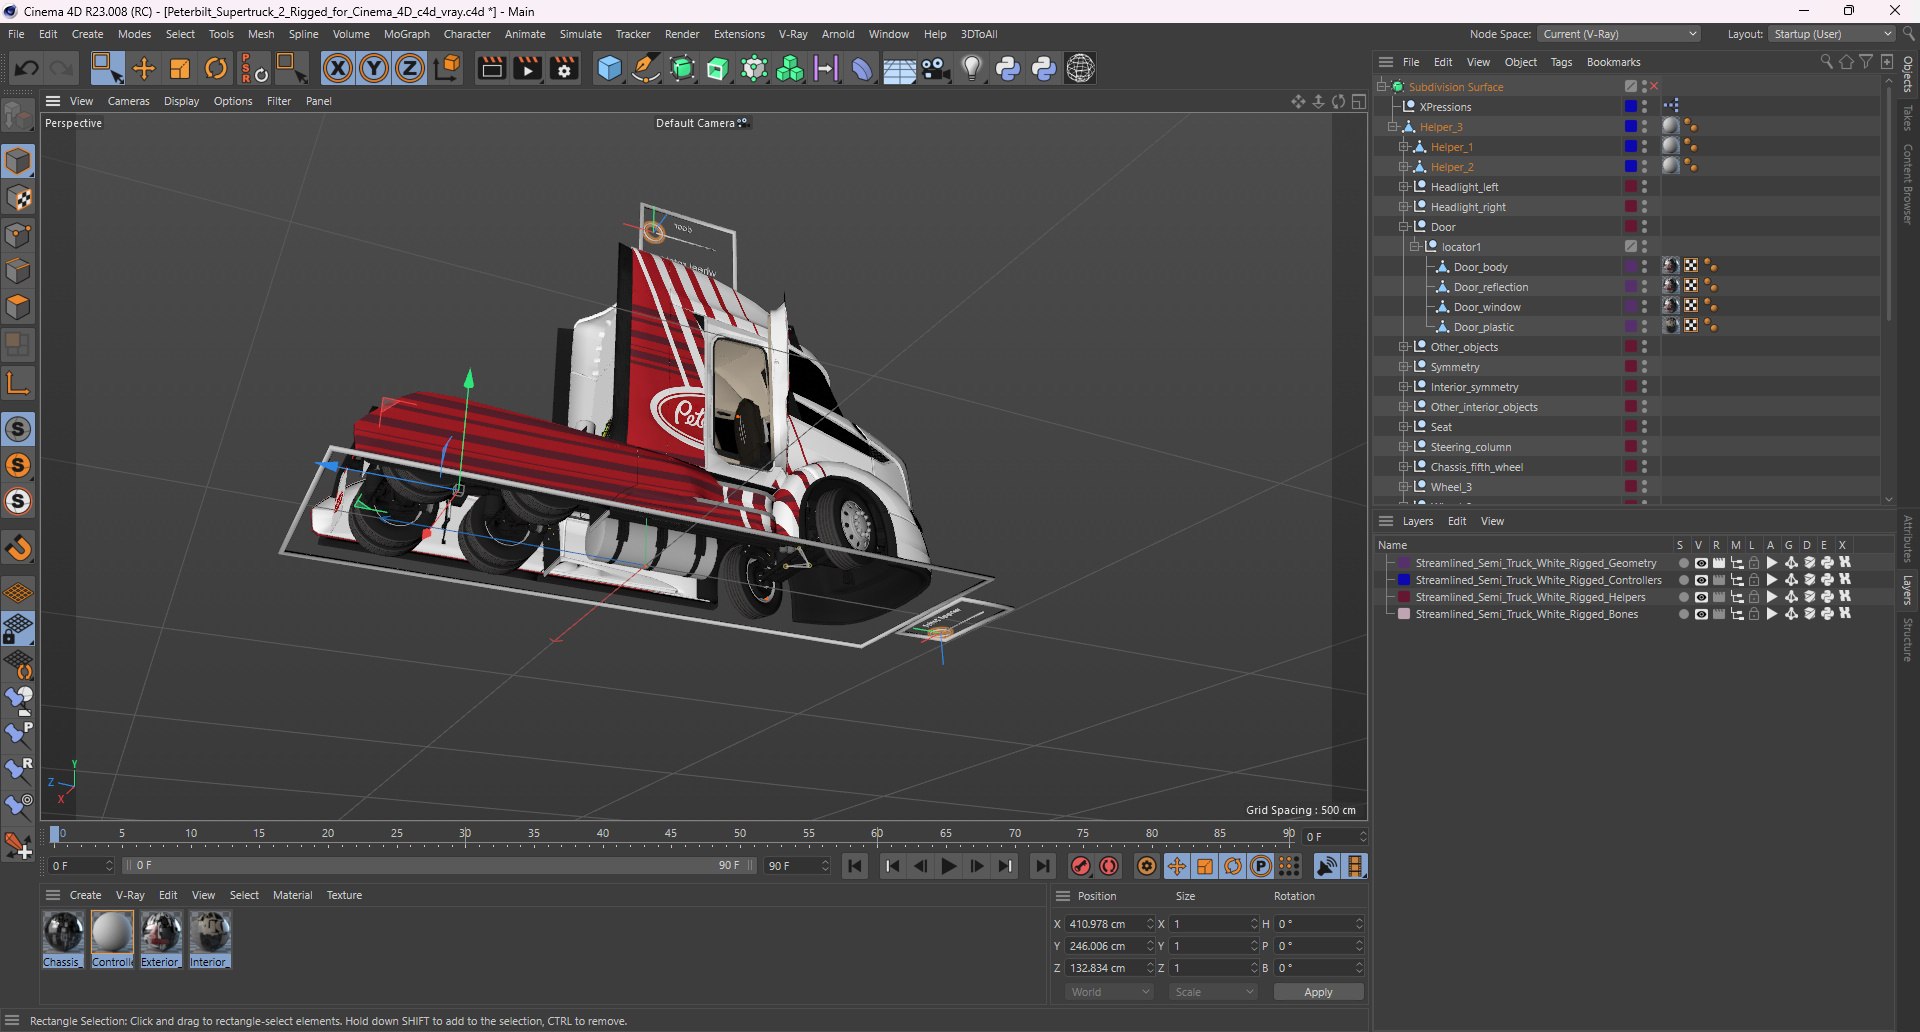Toggle X axis lock
The height and width of the screenshot is (1032, 1920).
(x=338, y=68)
